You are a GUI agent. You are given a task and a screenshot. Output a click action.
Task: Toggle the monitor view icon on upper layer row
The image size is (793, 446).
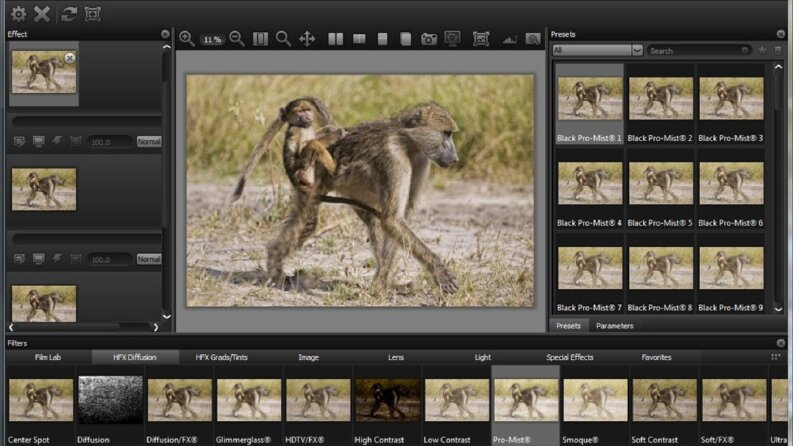point(38,142)
